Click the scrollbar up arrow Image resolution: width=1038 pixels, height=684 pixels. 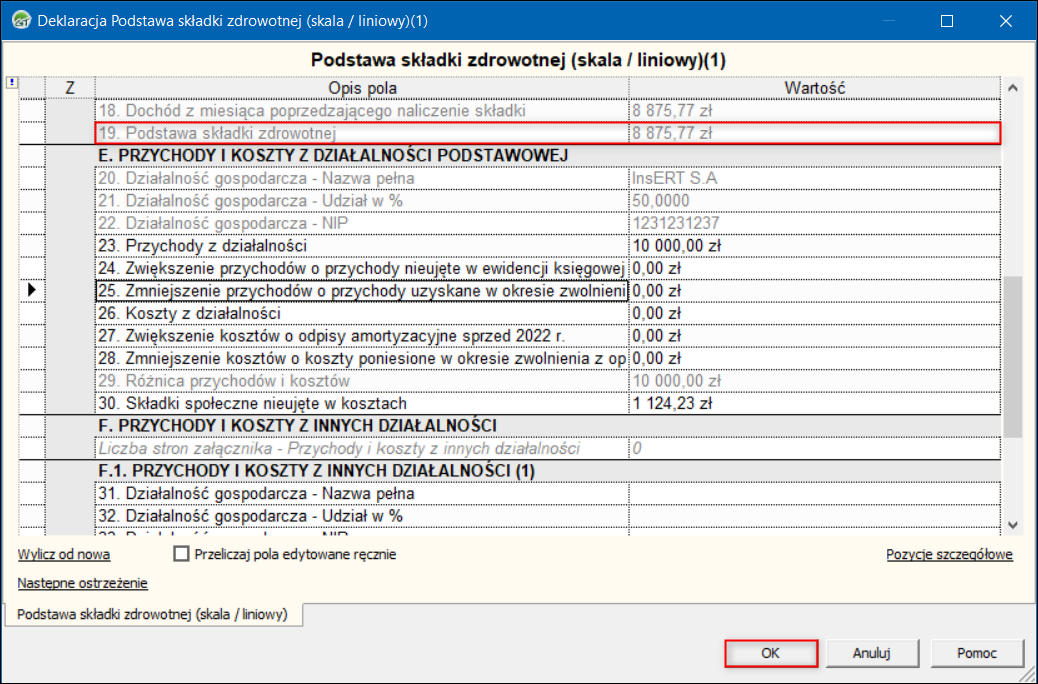[1013, 87]
